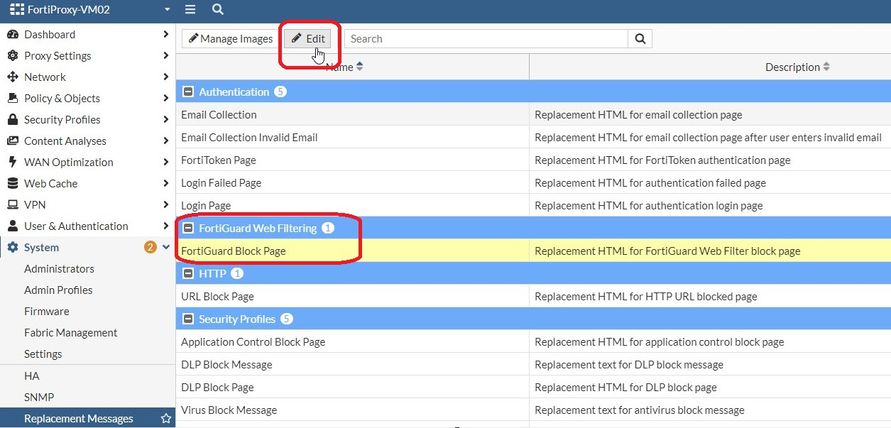Click the Manage Images button
Image resolution: width=891 pixels, height=428 pixels.
click(231, 39)
